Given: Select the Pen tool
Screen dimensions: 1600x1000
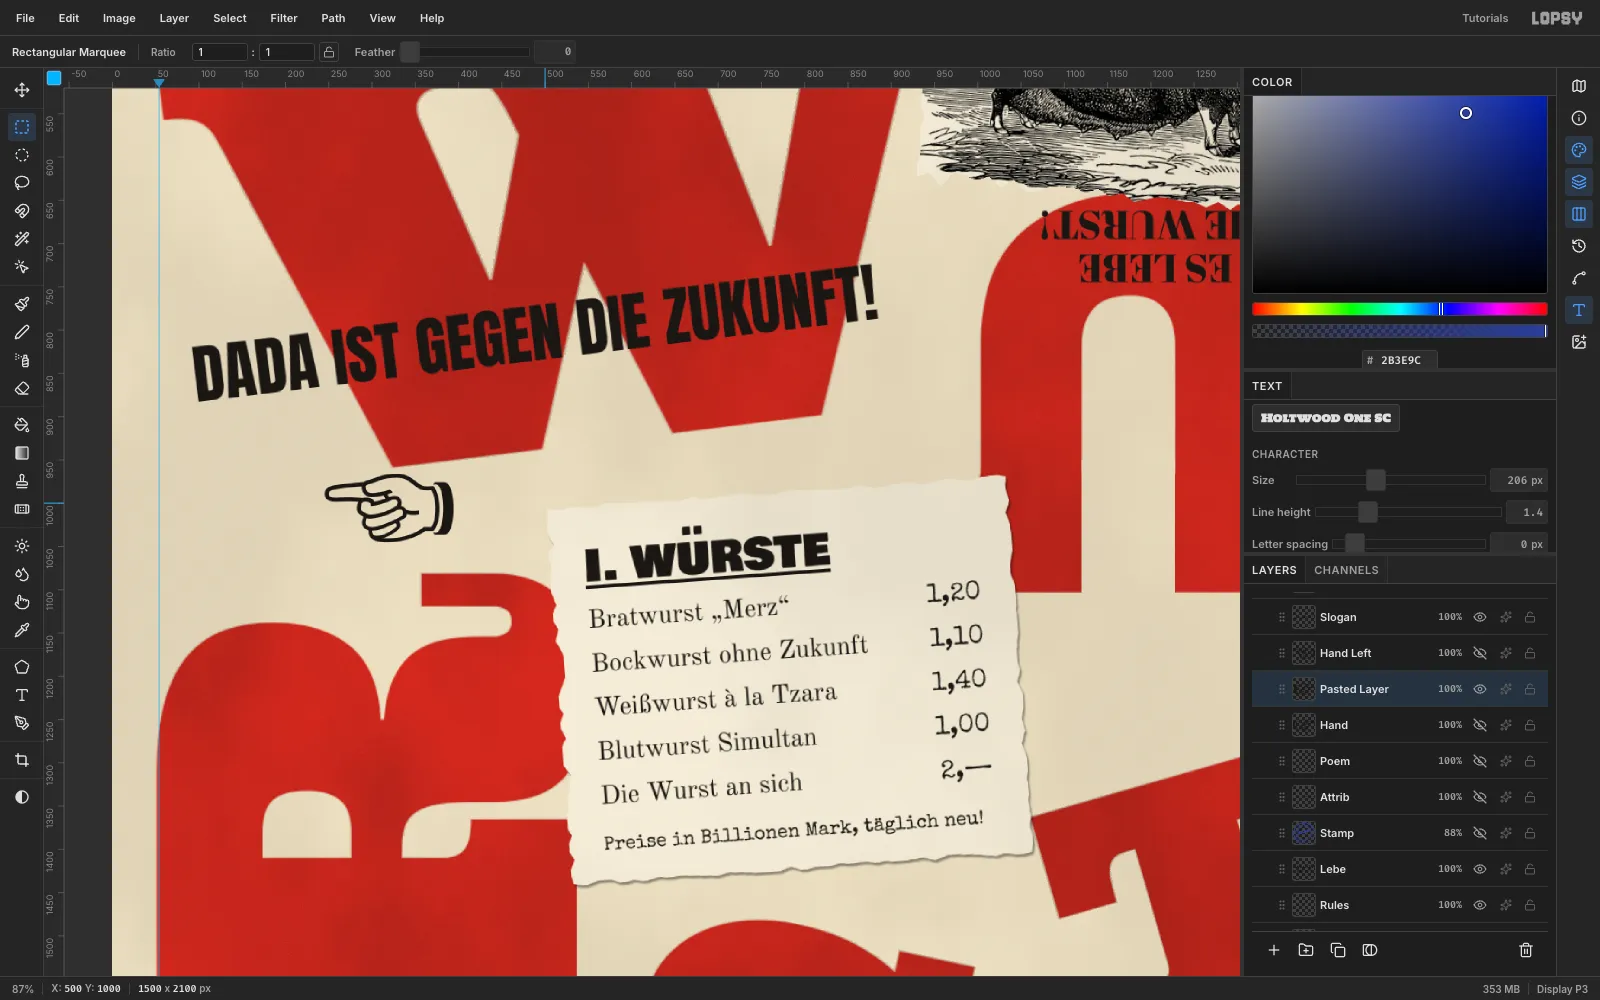Looking at the screenshot, I should coord(22,723).
